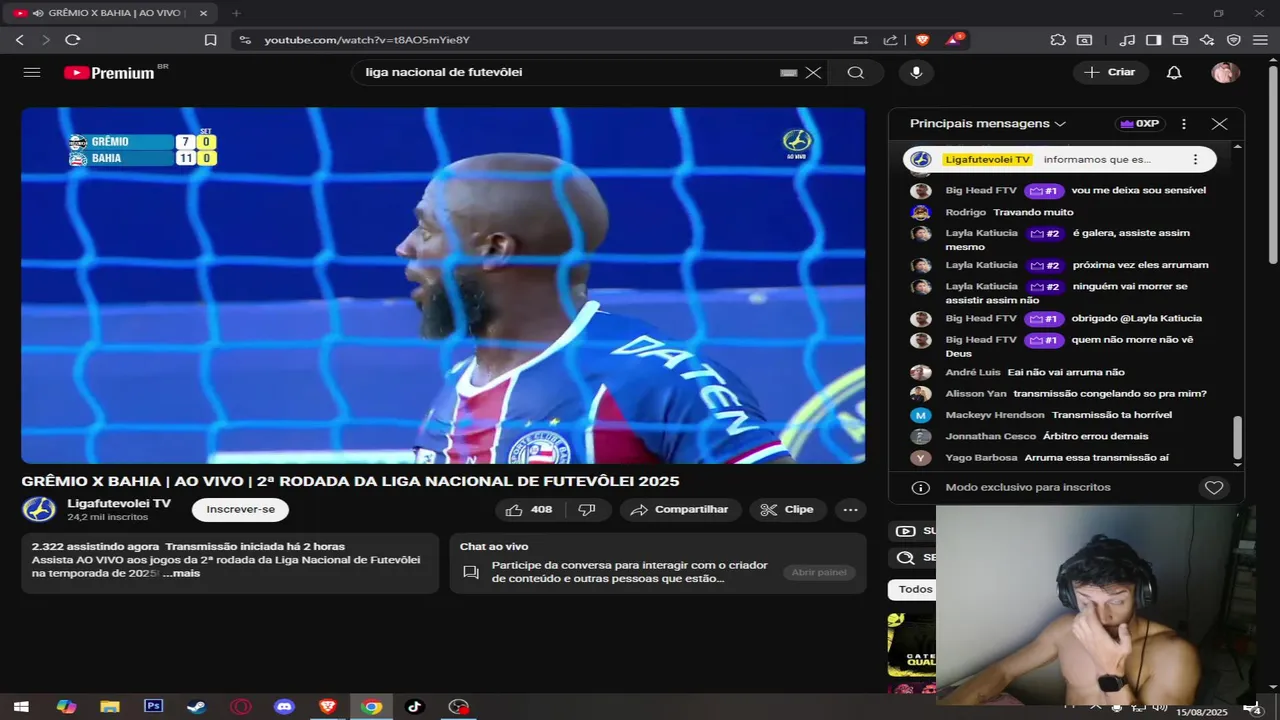
Task: Open Photoshop from the taskbar
Action: coord(153,706)
